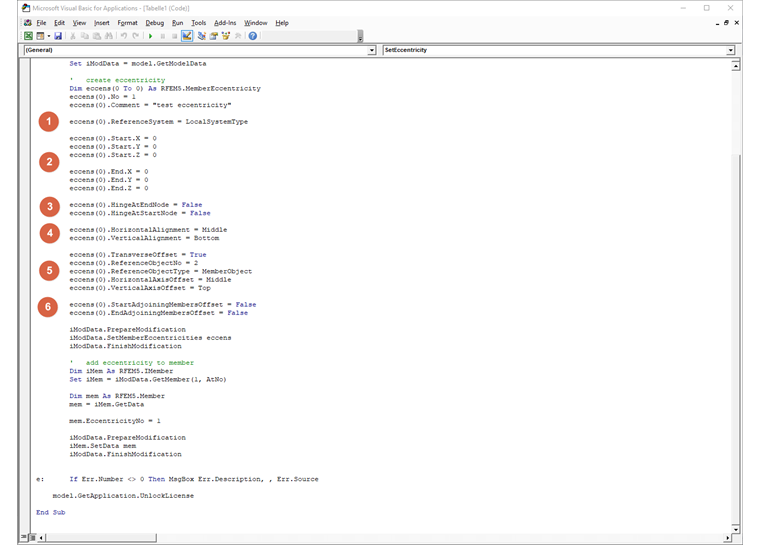Click the Excel icon left of the File menu
The image size is (760, 545).
(28, 23)
